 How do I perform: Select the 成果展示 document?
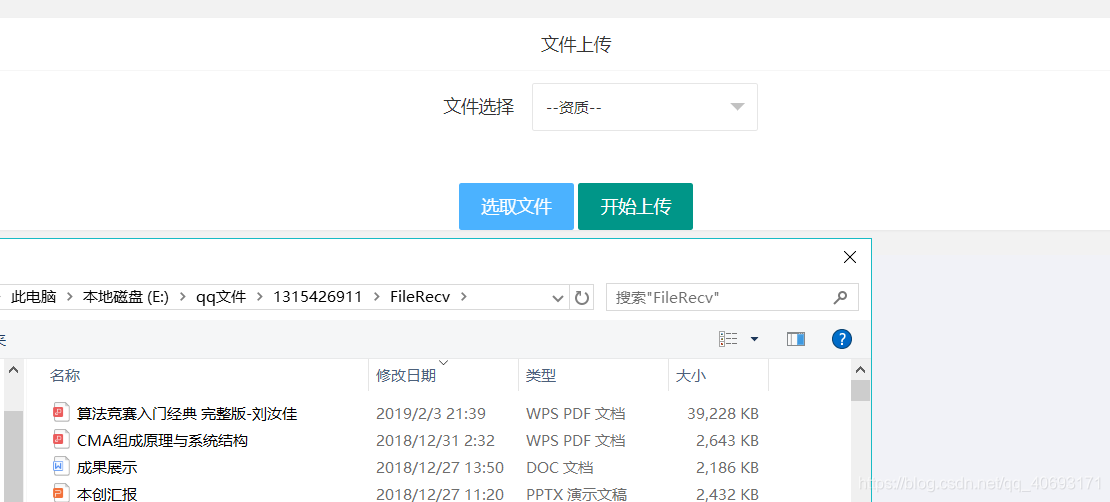[107, 467]
